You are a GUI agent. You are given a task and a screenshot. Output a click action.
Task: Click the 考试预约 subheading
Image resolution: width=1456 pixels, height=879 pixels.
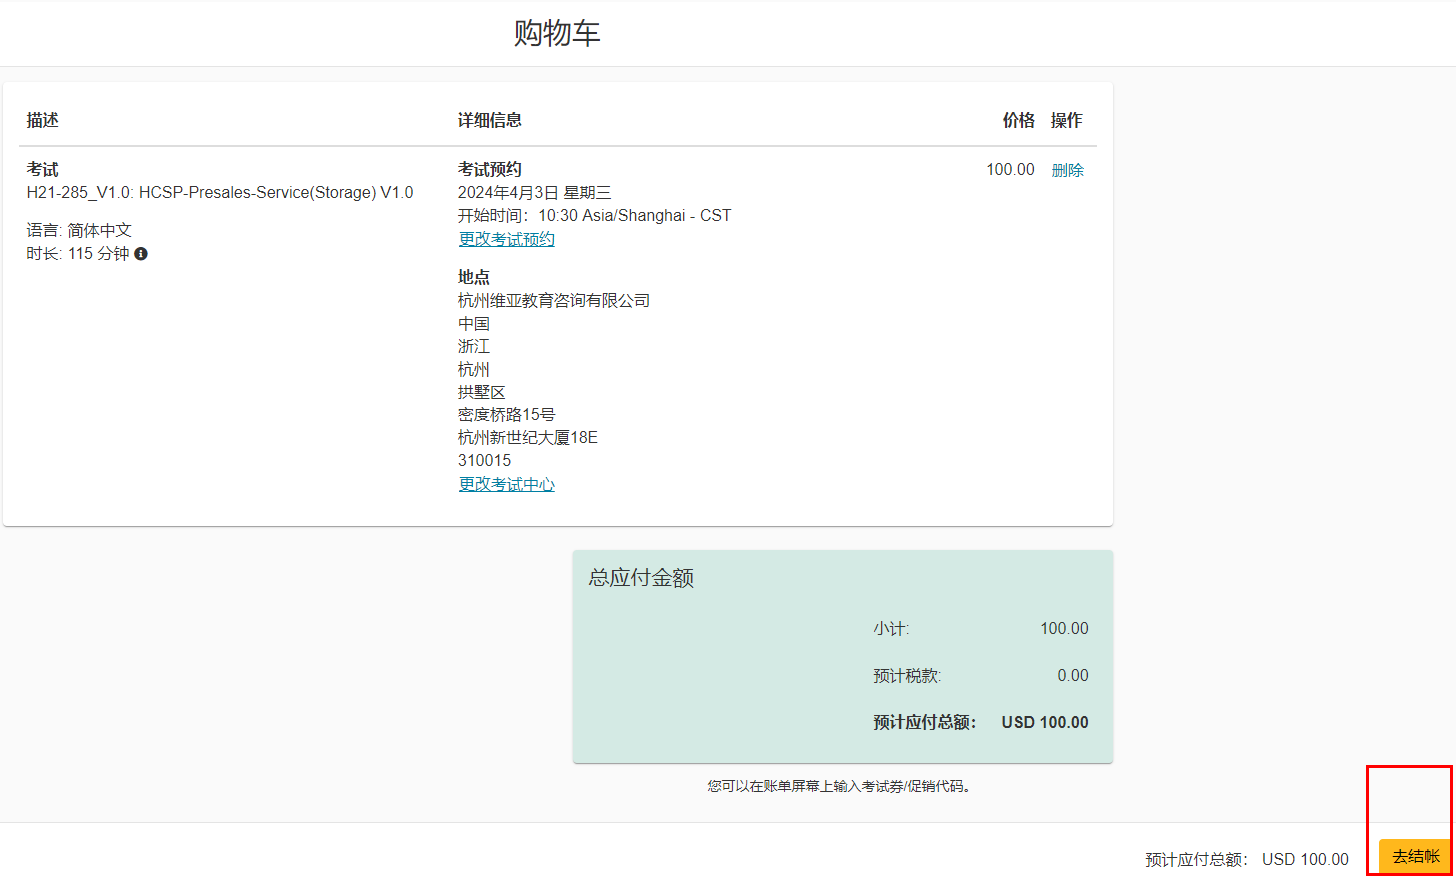tap(490, 169)
